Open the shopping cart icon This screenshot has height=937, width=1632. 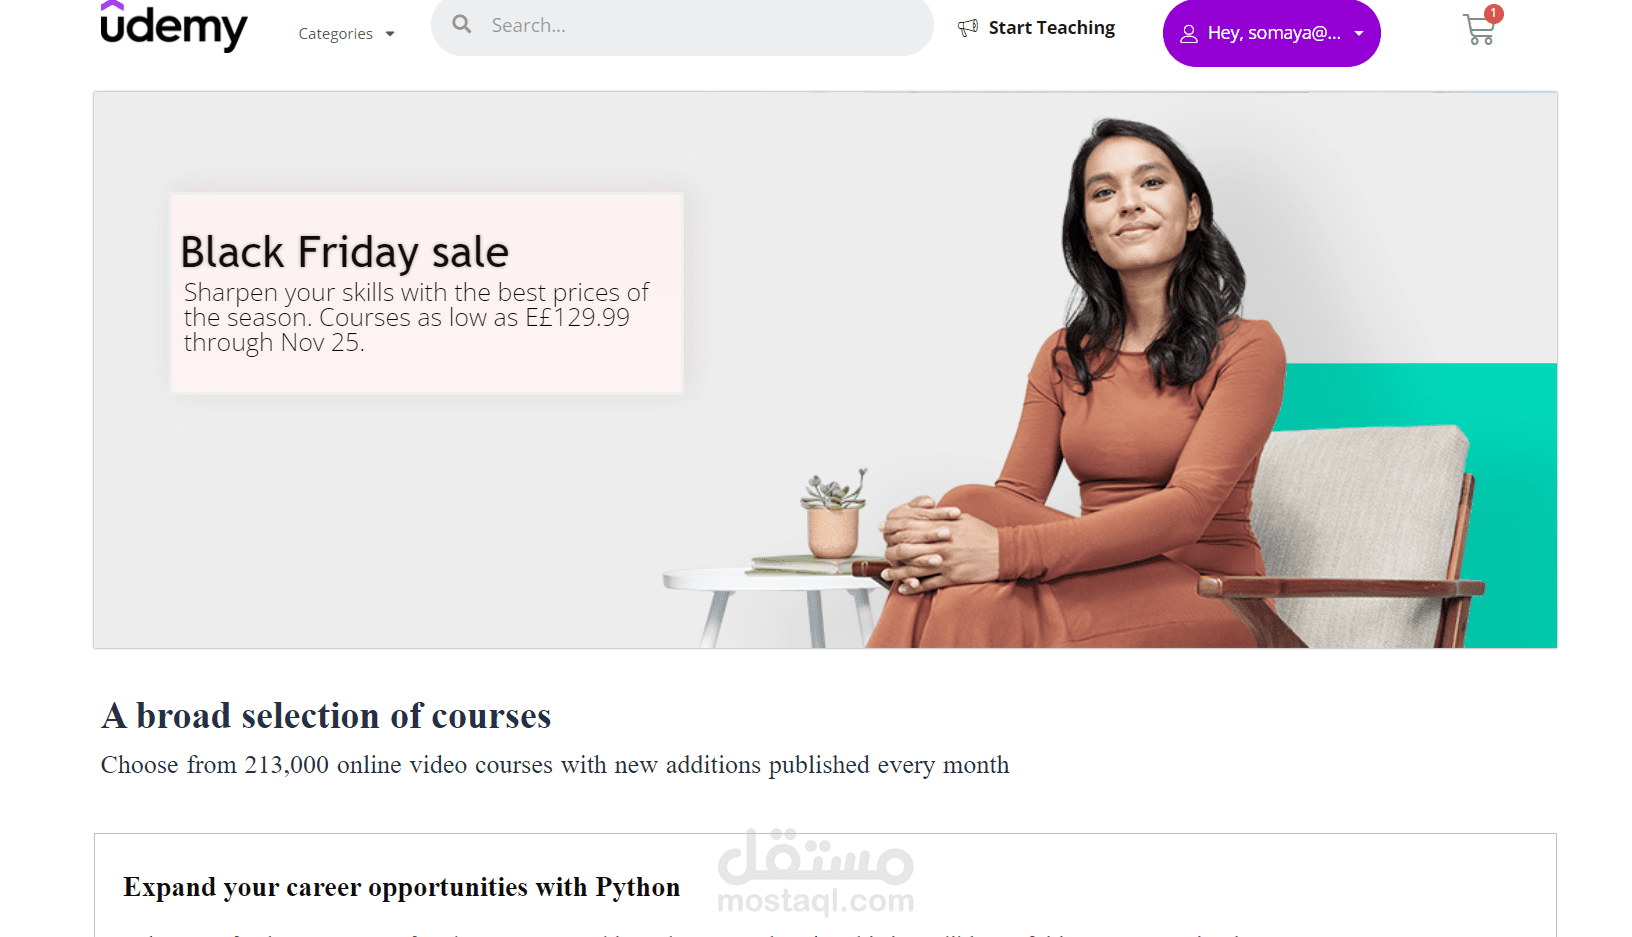[1479, 30]
